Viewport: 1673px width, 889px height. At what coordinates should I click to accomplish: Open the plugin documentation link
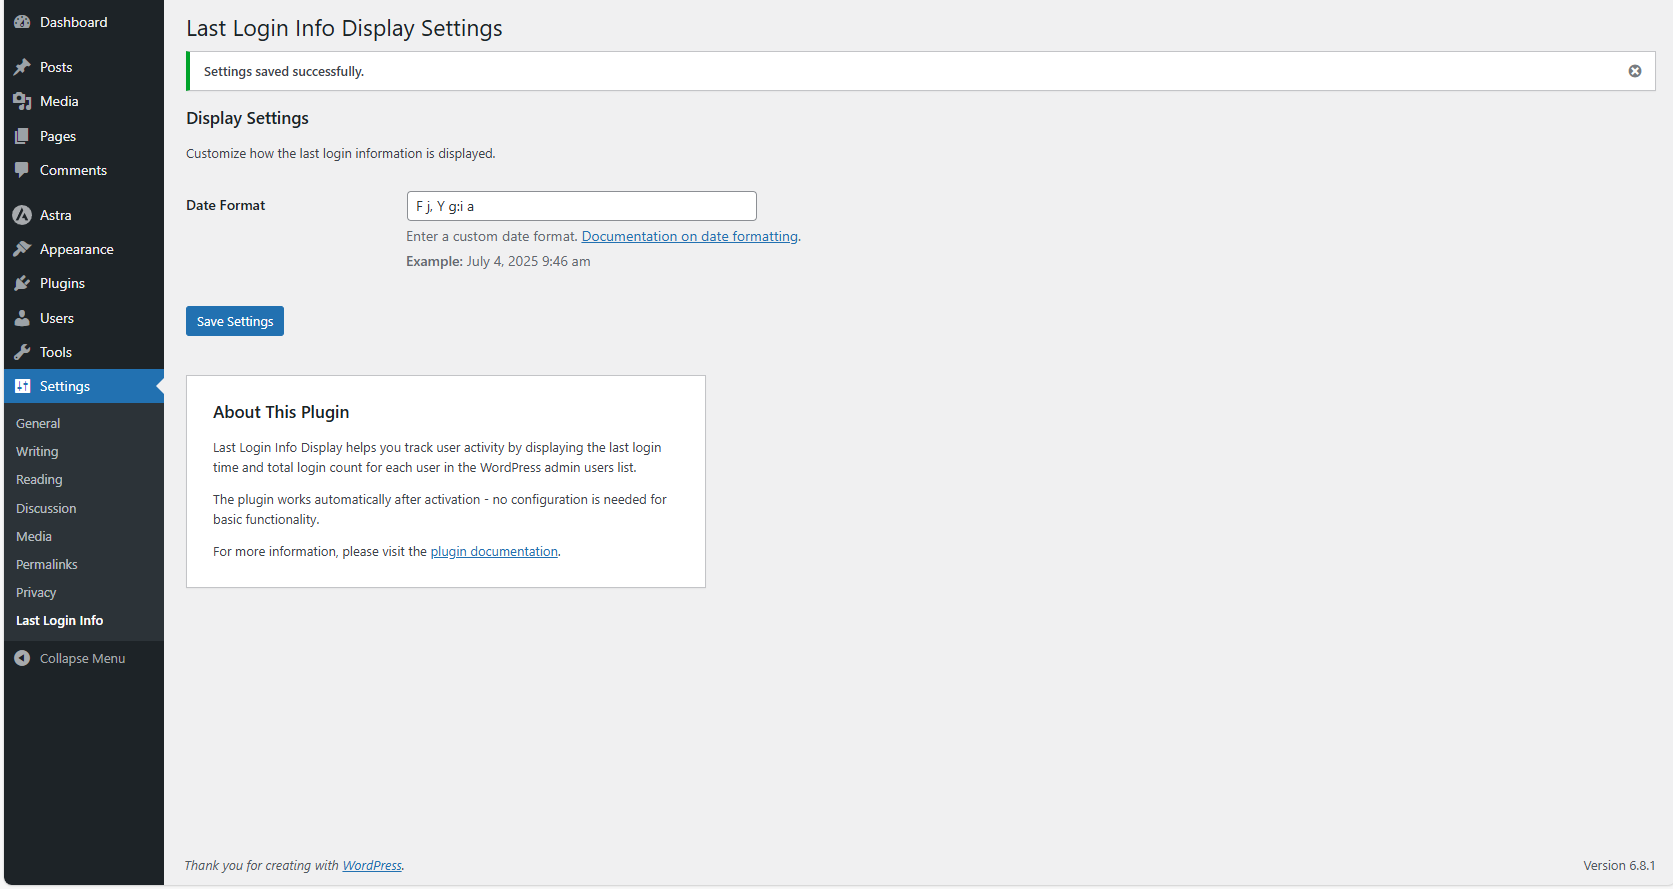(x=494, y=552)
